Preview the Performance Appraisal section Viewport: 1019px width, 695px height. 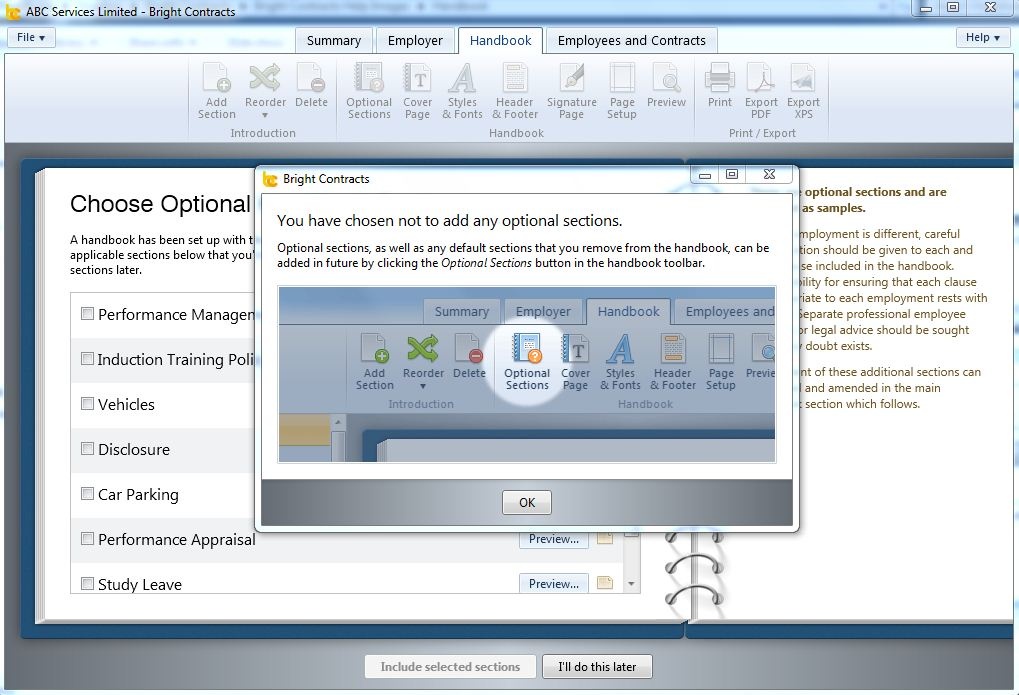[554, 539]
